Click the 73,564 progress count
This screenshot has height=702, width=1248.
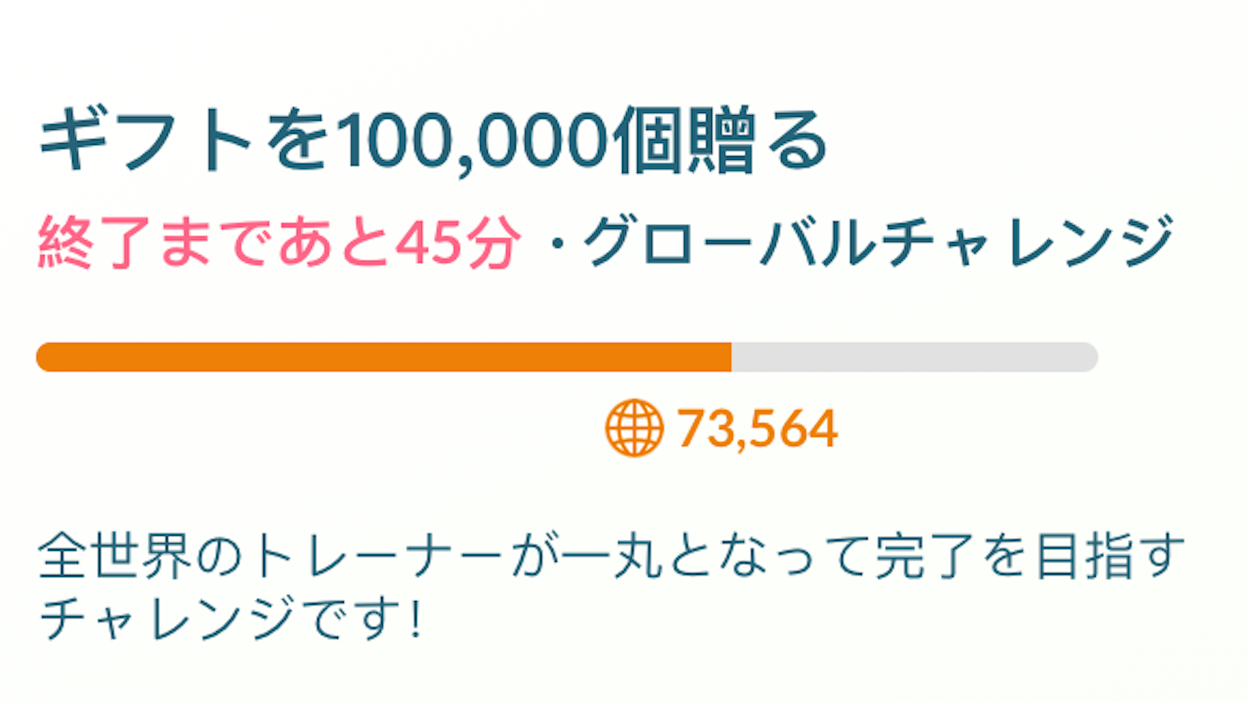(758, 429)
